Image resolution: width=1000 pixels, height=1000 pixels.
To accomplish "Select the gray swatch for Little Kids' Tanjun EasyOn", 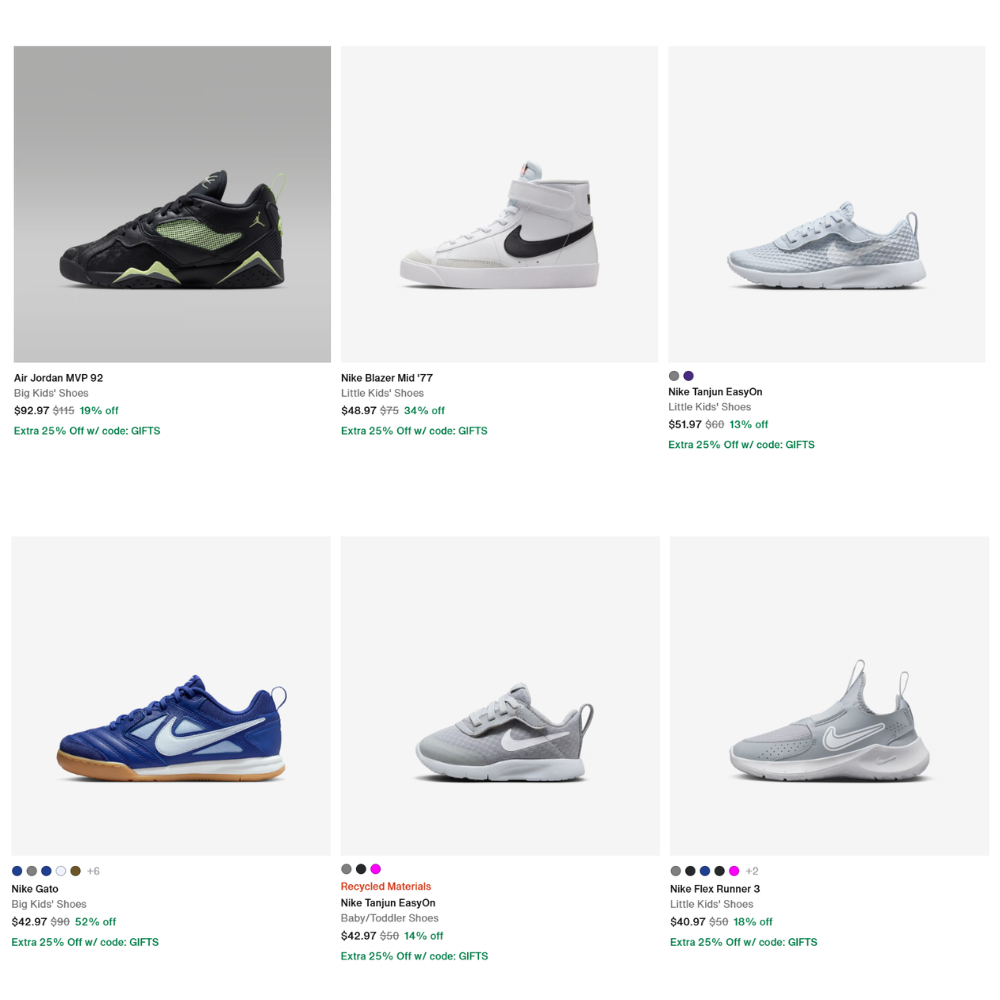I will pyautogui.click(x=674, y=376).
